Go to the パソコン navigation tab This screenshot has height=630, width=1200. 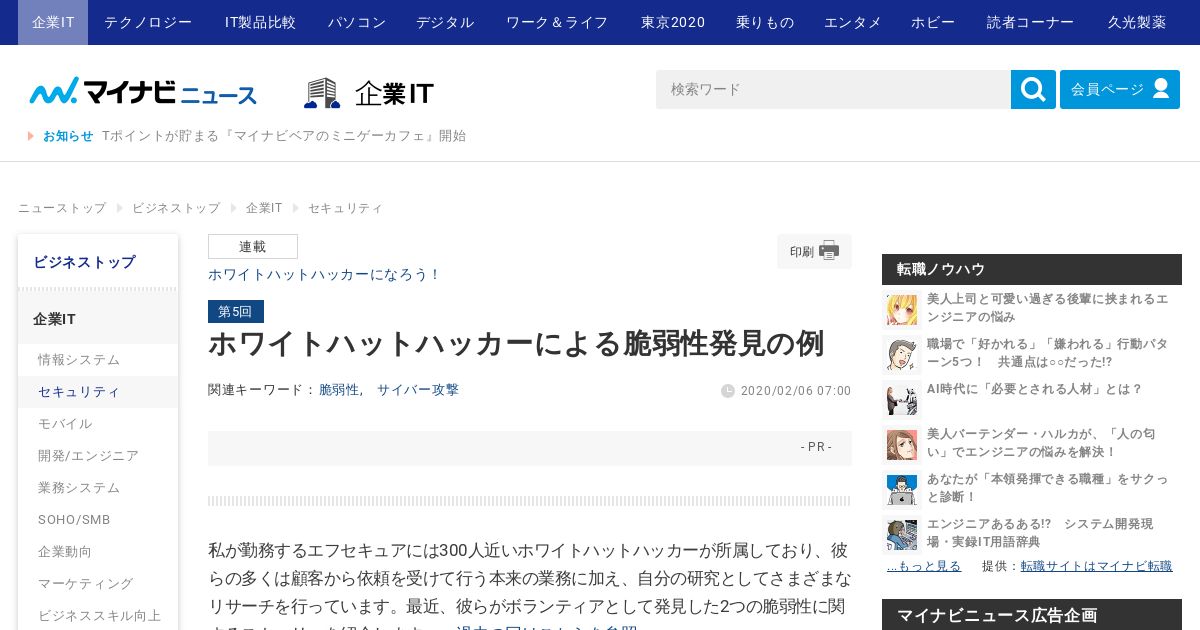coord(357,22)
